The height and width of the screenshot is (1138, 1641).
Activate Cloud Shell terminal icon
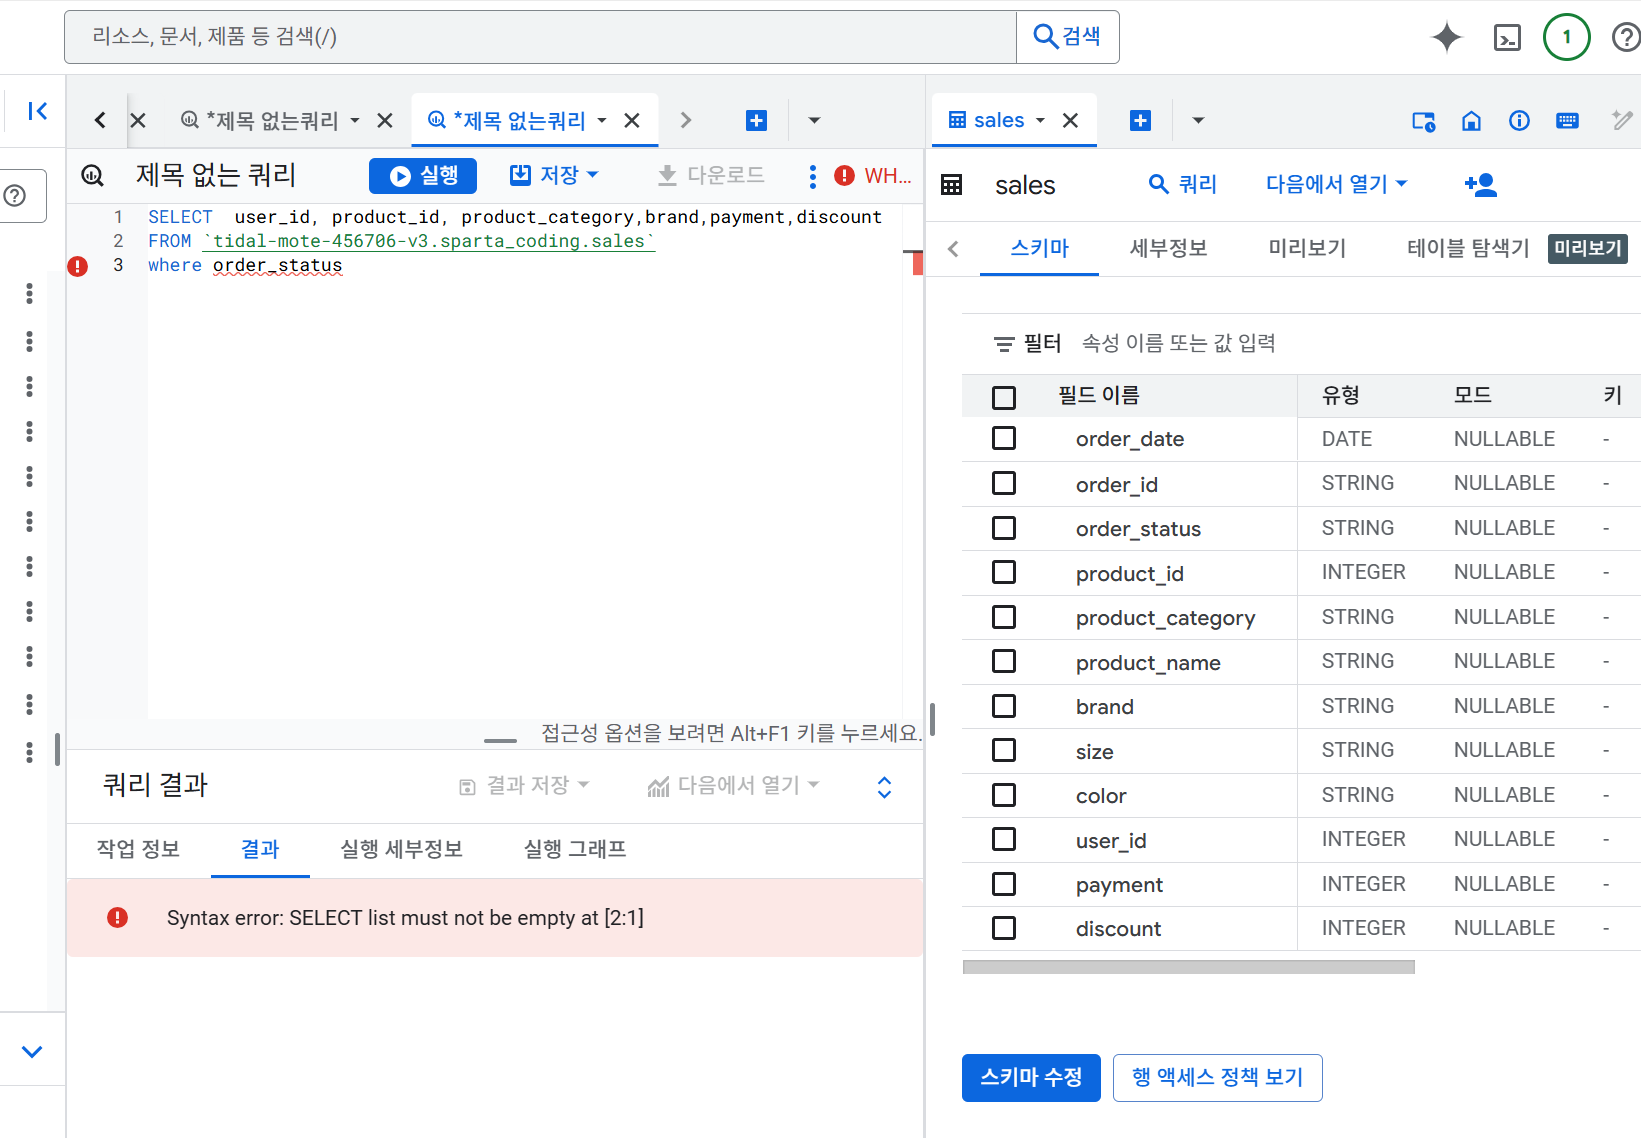click(x=1507, y=38)
